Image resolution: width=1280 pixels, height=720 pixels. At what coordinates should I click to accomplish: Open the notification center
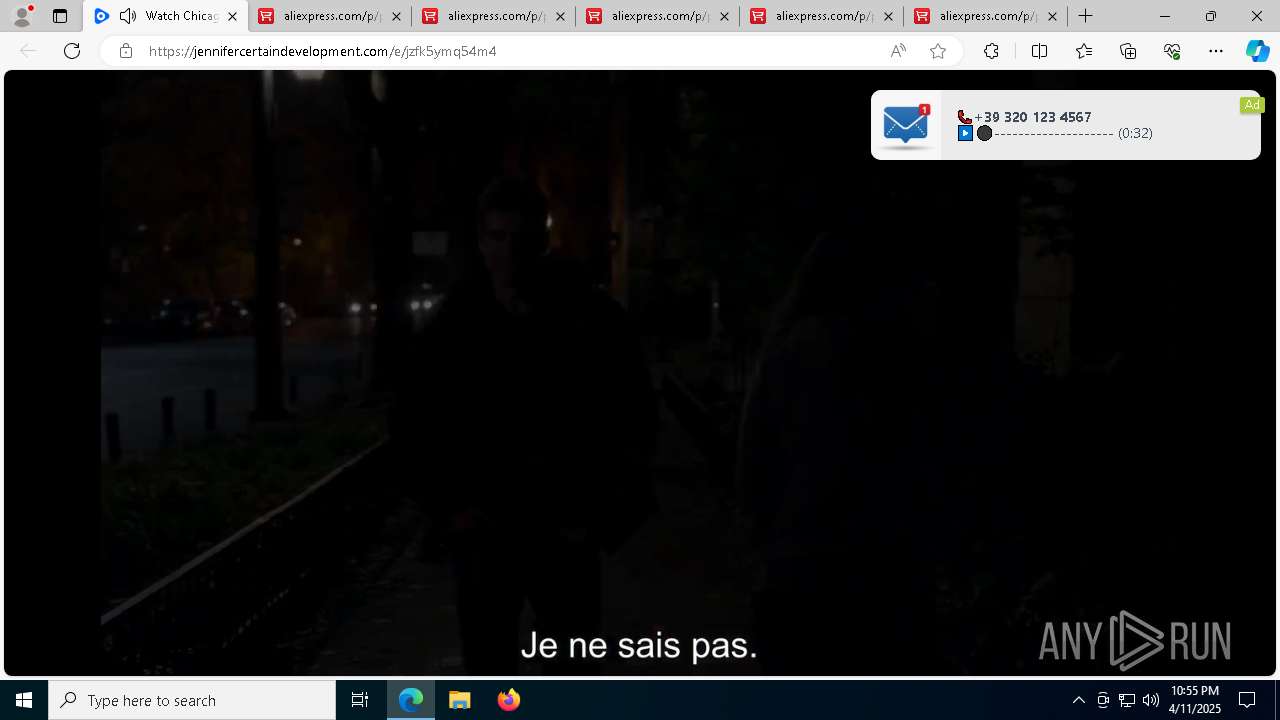(x=1247, y=700)
